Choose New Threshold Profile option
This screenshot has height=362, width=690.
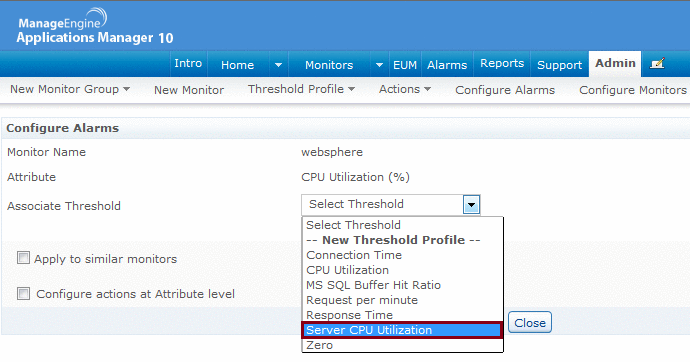402,240
